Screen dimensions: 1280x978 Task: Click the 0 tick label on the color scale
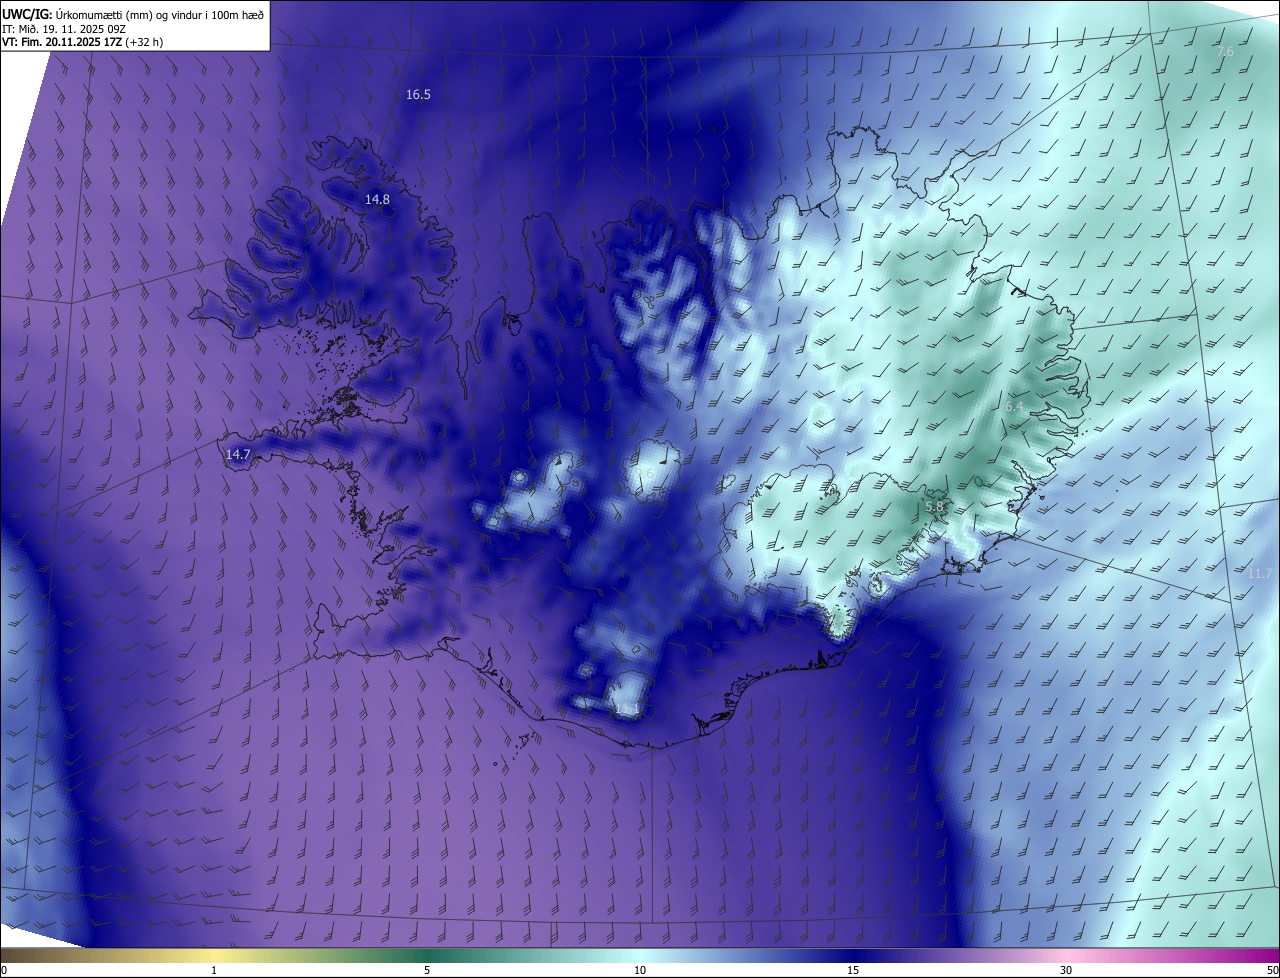(x=4, y=970)
